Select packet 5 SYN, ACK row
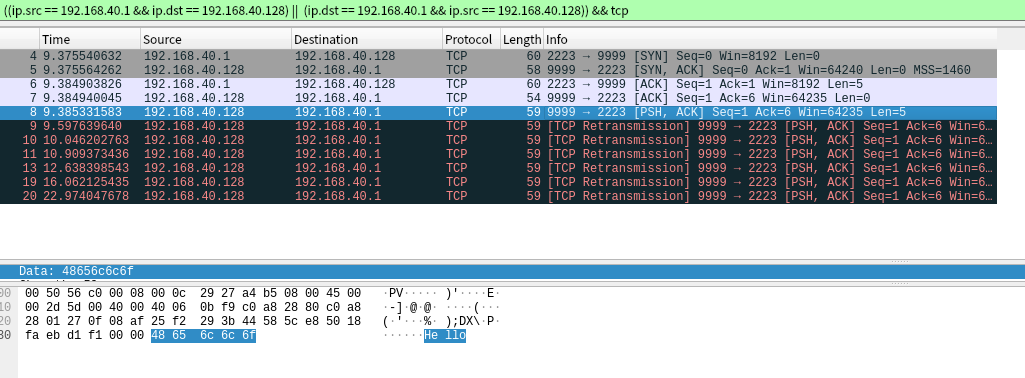The width and height of the screenshot is (1025, 378). point(498,70)
